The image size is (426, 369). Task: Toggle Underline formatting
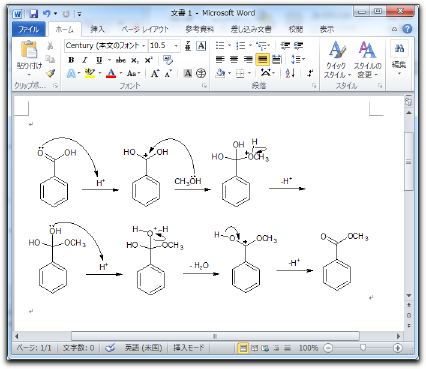point(99,60)
